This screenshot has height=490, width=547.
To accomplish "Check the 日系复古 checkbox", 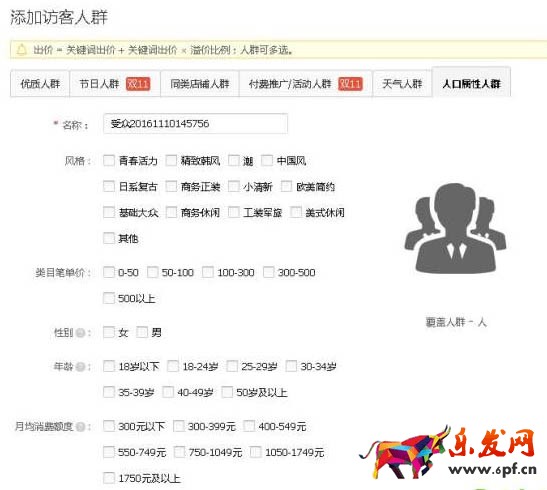I will 109,186.
